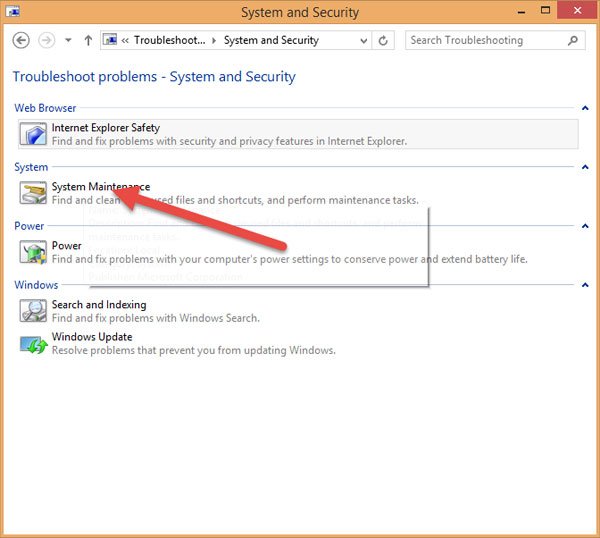Viewport: 600px width, 538px height.
Task: Collapse the Web Browser section
Action: pos(585,108)
